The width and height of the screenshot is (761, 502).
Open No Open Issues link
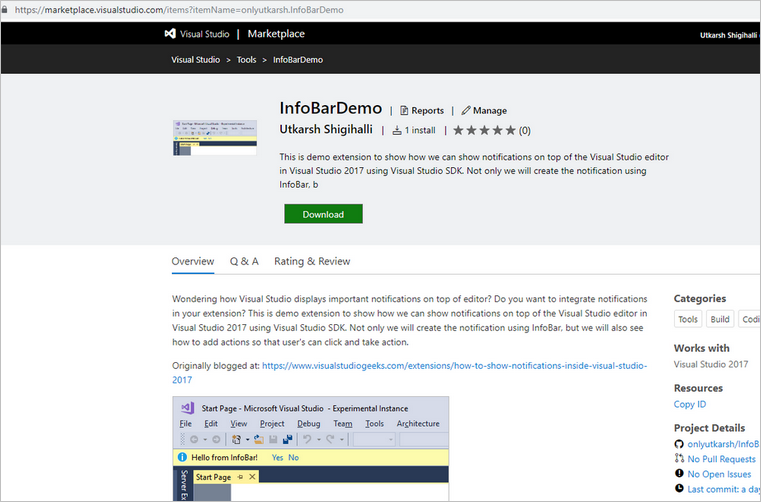[719, 474]
